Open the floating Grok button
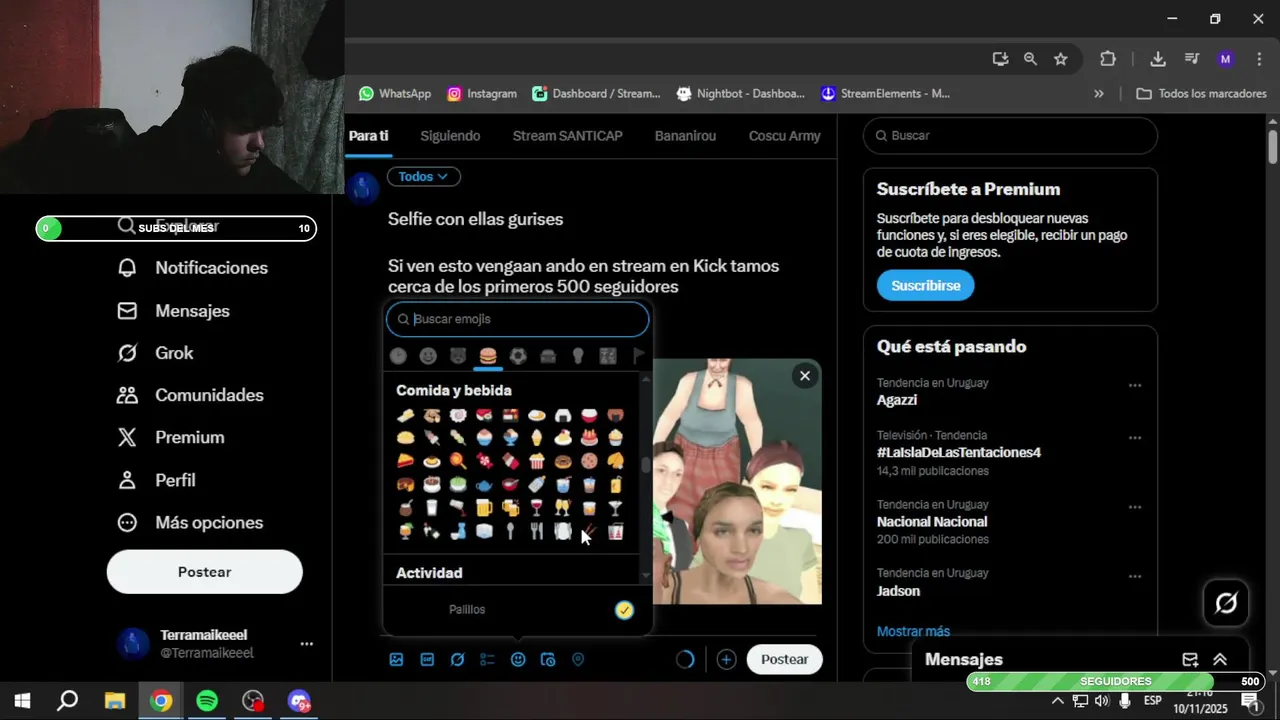The height and width of the screenshot is (720, 1280). click(x=1226, y=603)
